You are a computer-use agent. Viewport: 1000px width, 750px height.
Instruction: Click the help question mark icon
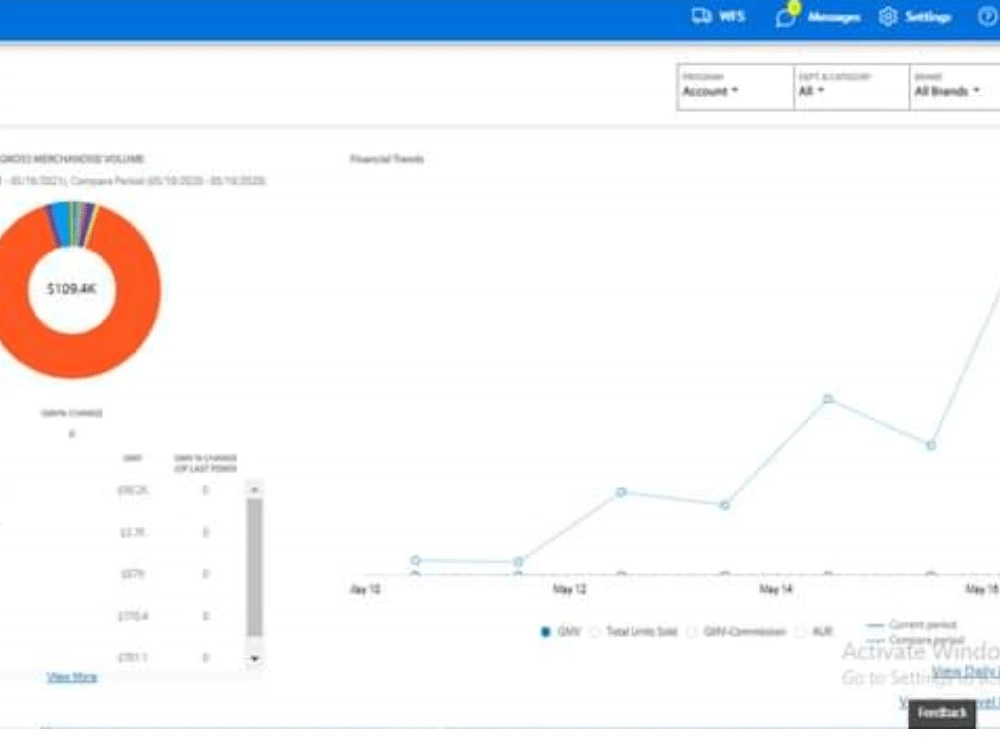(x=987, y=17)
